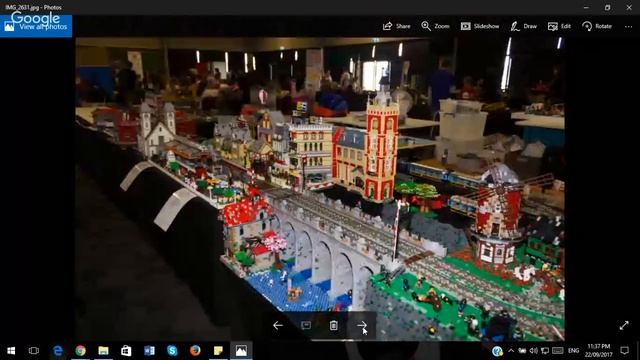Open the Action Center notifications

tap(624, 351)
